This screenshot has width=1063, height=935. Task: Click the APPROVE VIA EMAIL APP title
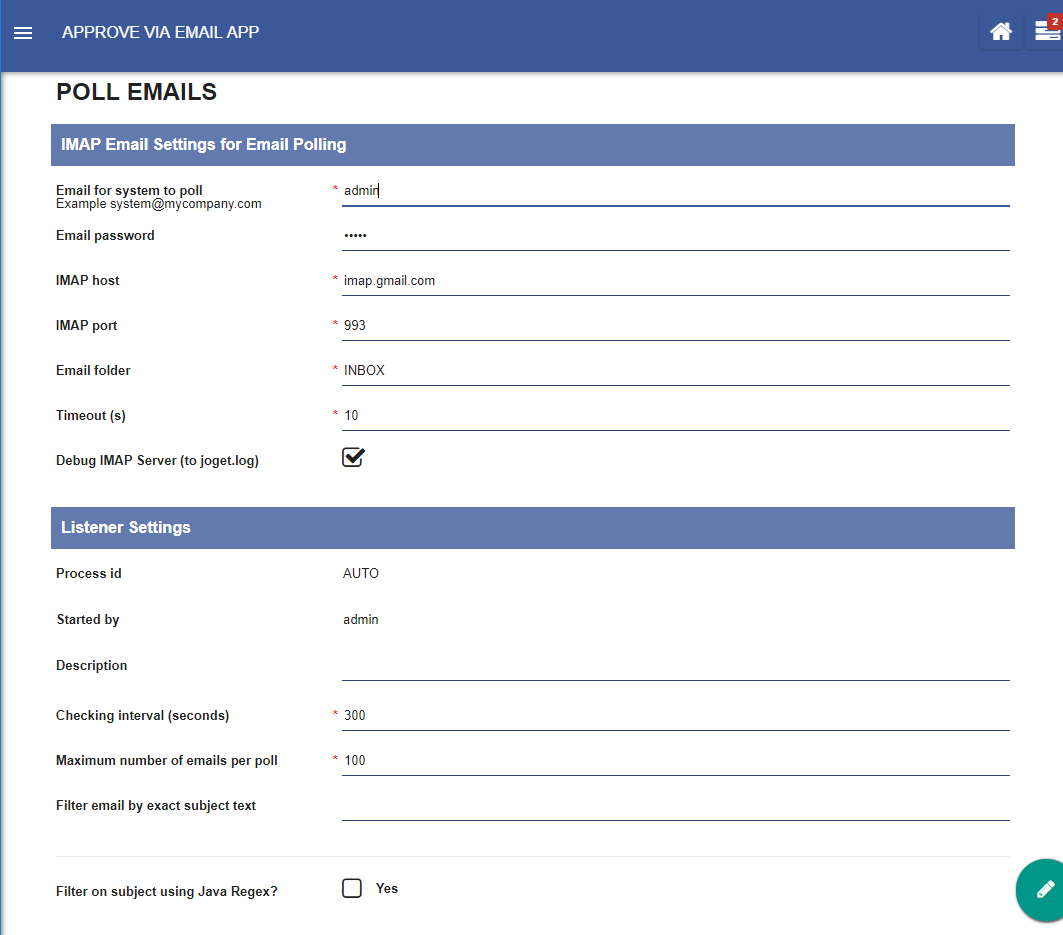(161, 33)
